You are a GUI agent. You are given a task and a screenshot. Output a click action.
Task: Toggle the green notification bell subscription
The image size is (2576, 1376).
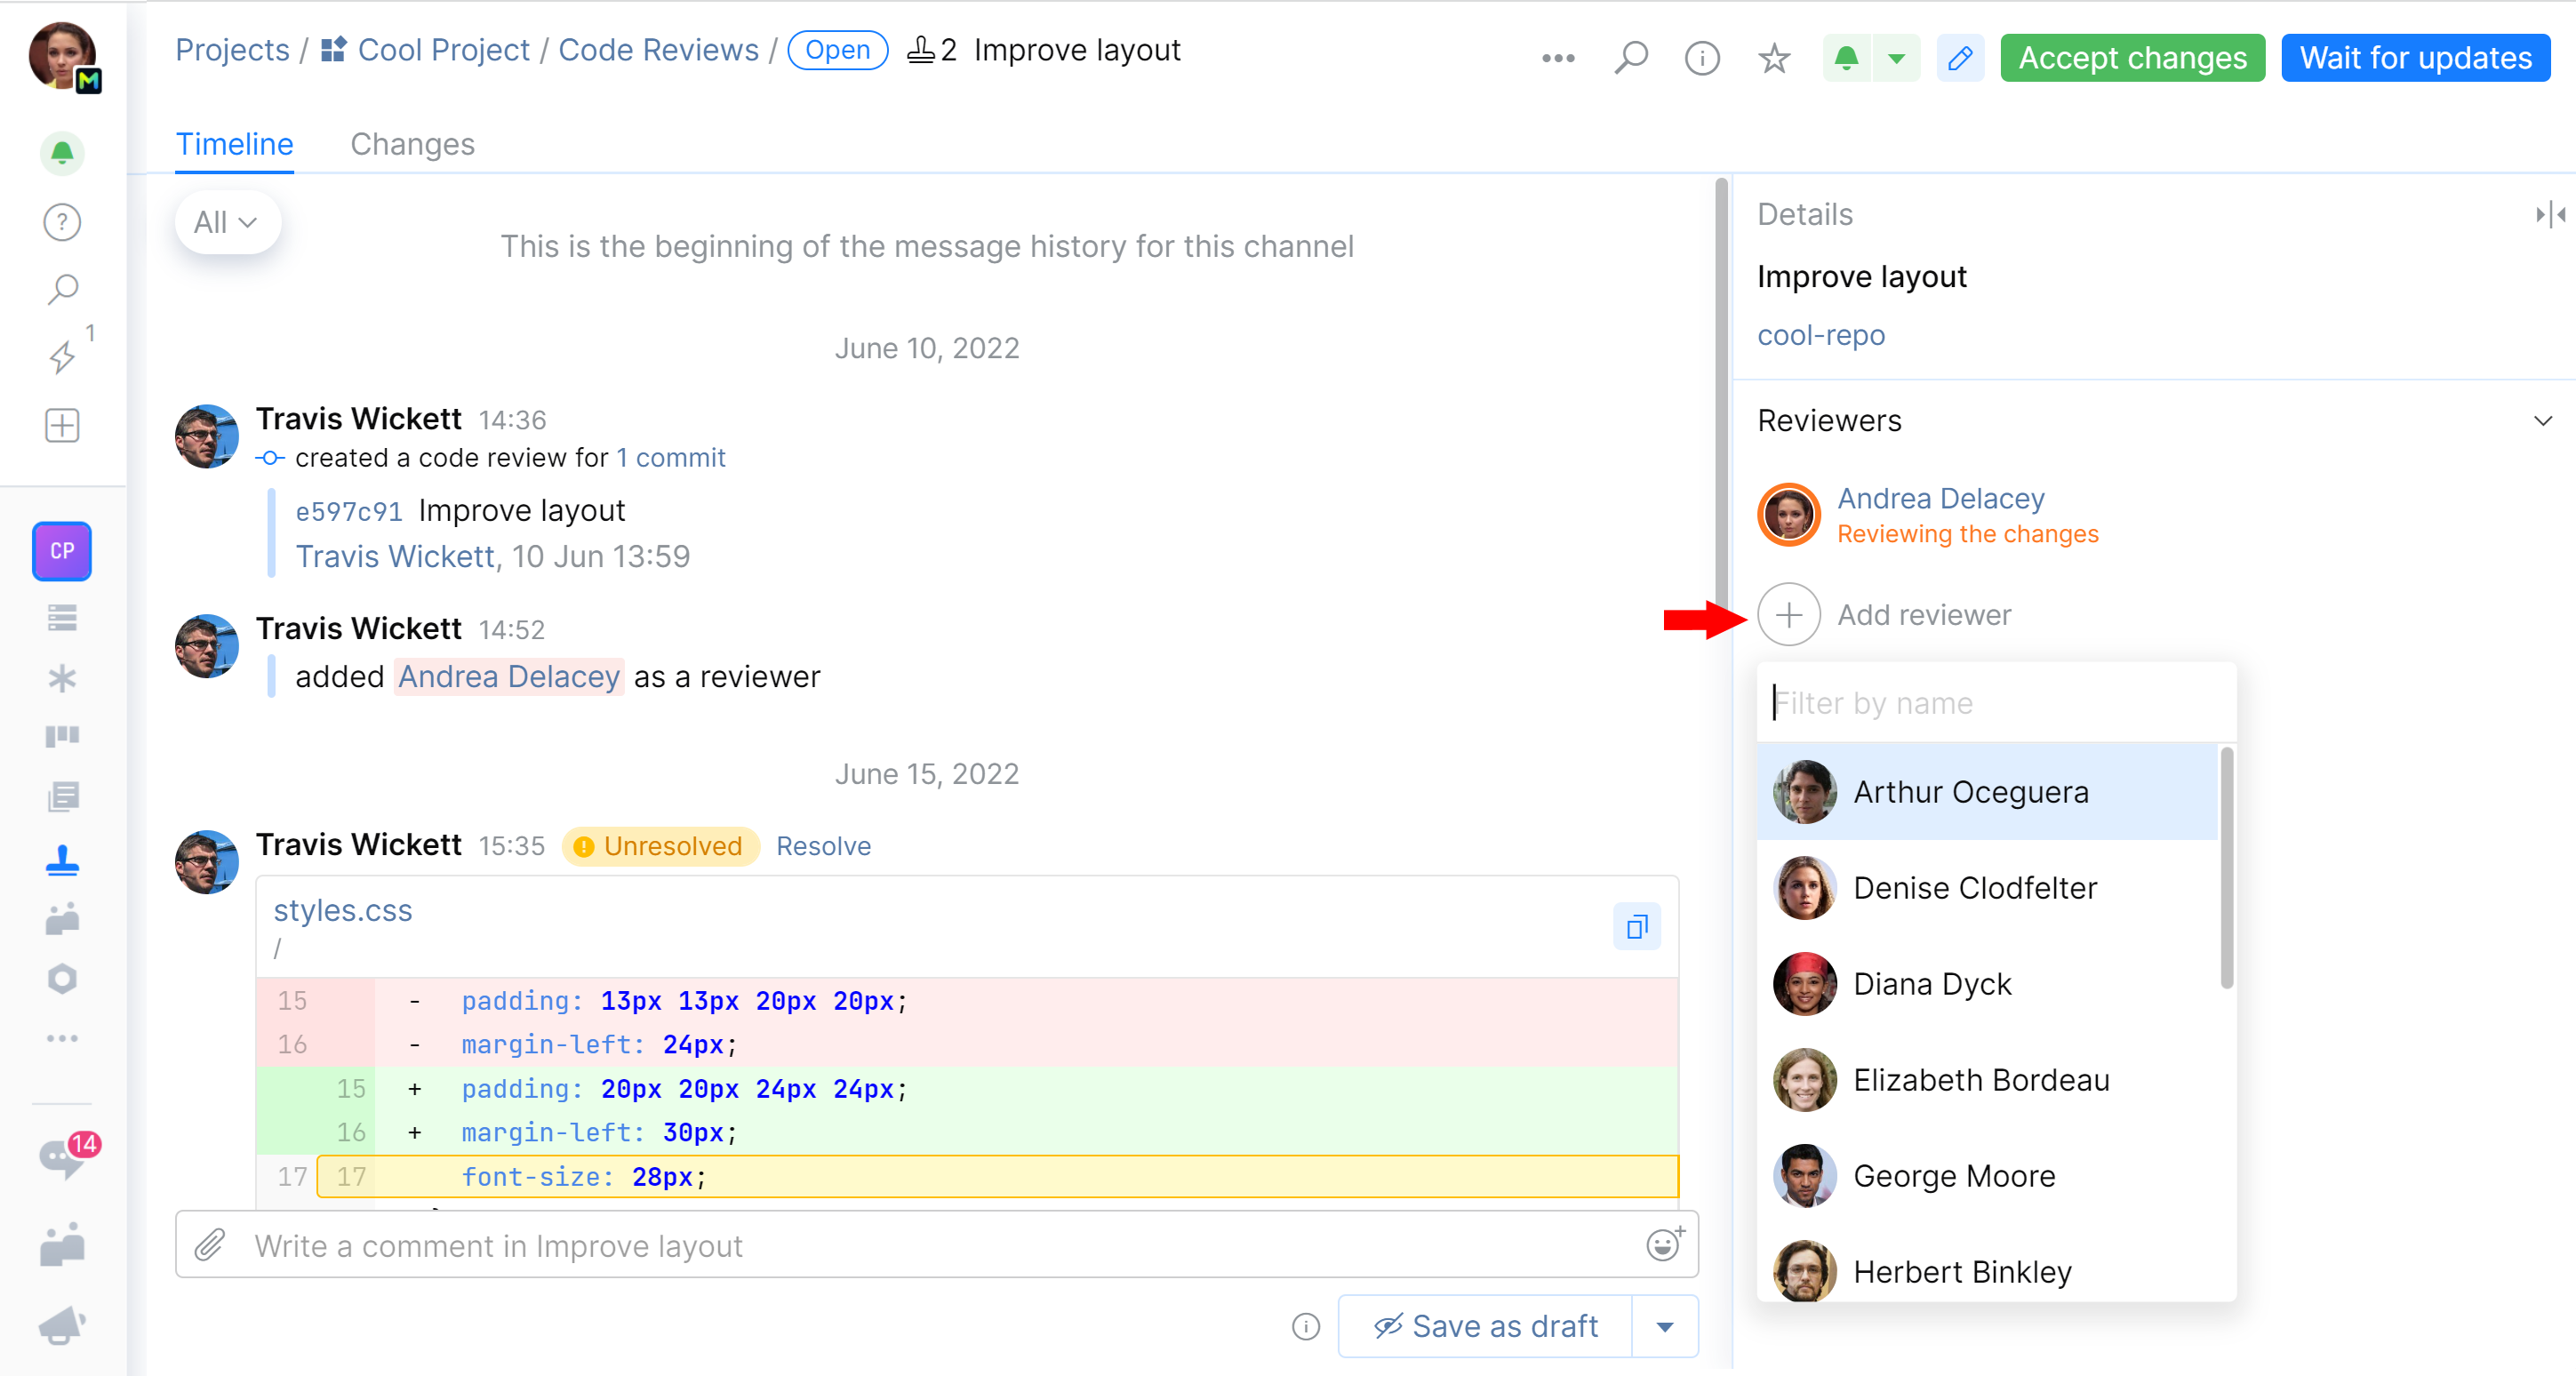pyautogui.click(x=1846, y=58)
